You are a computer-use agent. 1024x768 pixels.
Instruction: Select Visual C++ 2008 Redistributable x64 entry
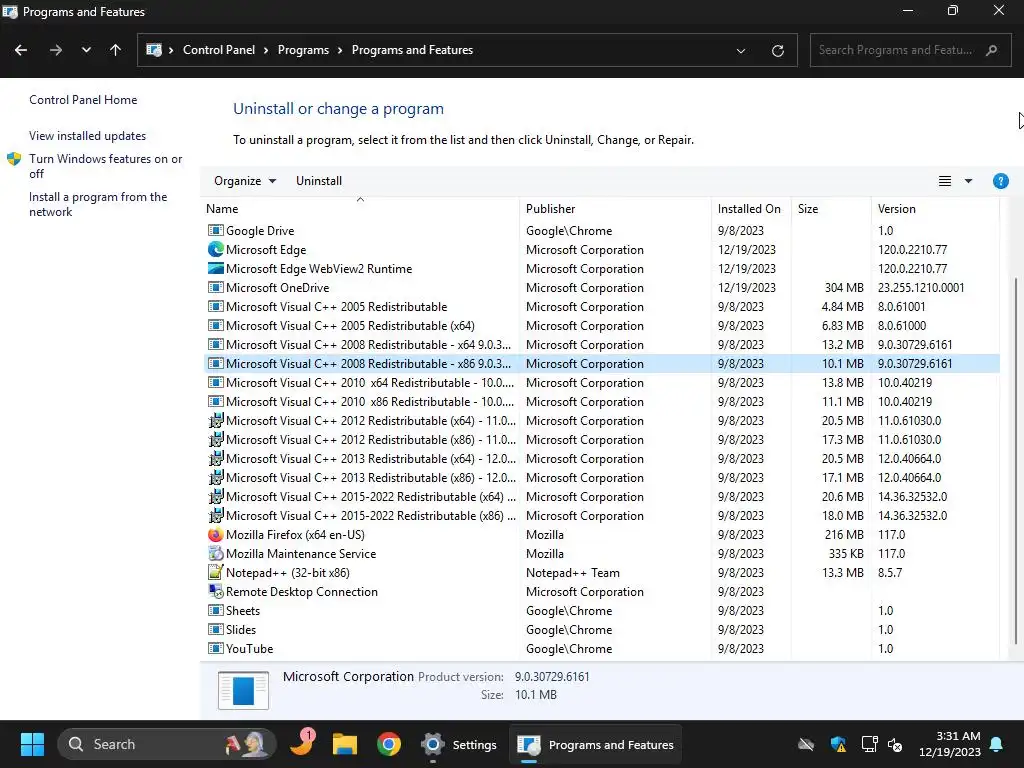[x=602, y=344]
